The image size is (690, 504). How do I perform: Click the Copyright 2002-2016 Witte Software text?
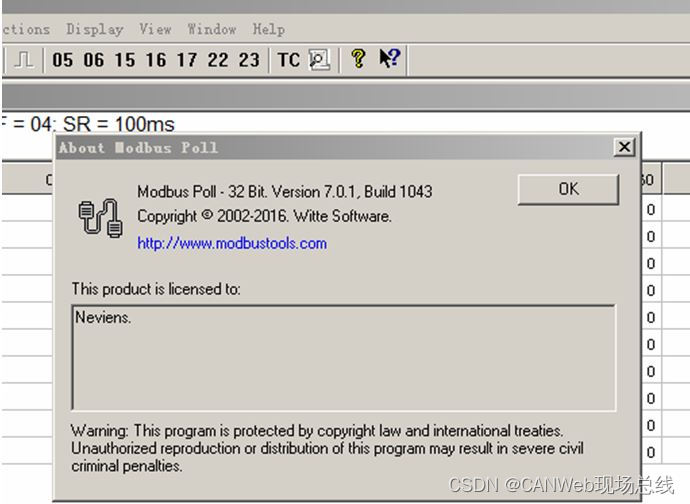(x=264, y=216)
